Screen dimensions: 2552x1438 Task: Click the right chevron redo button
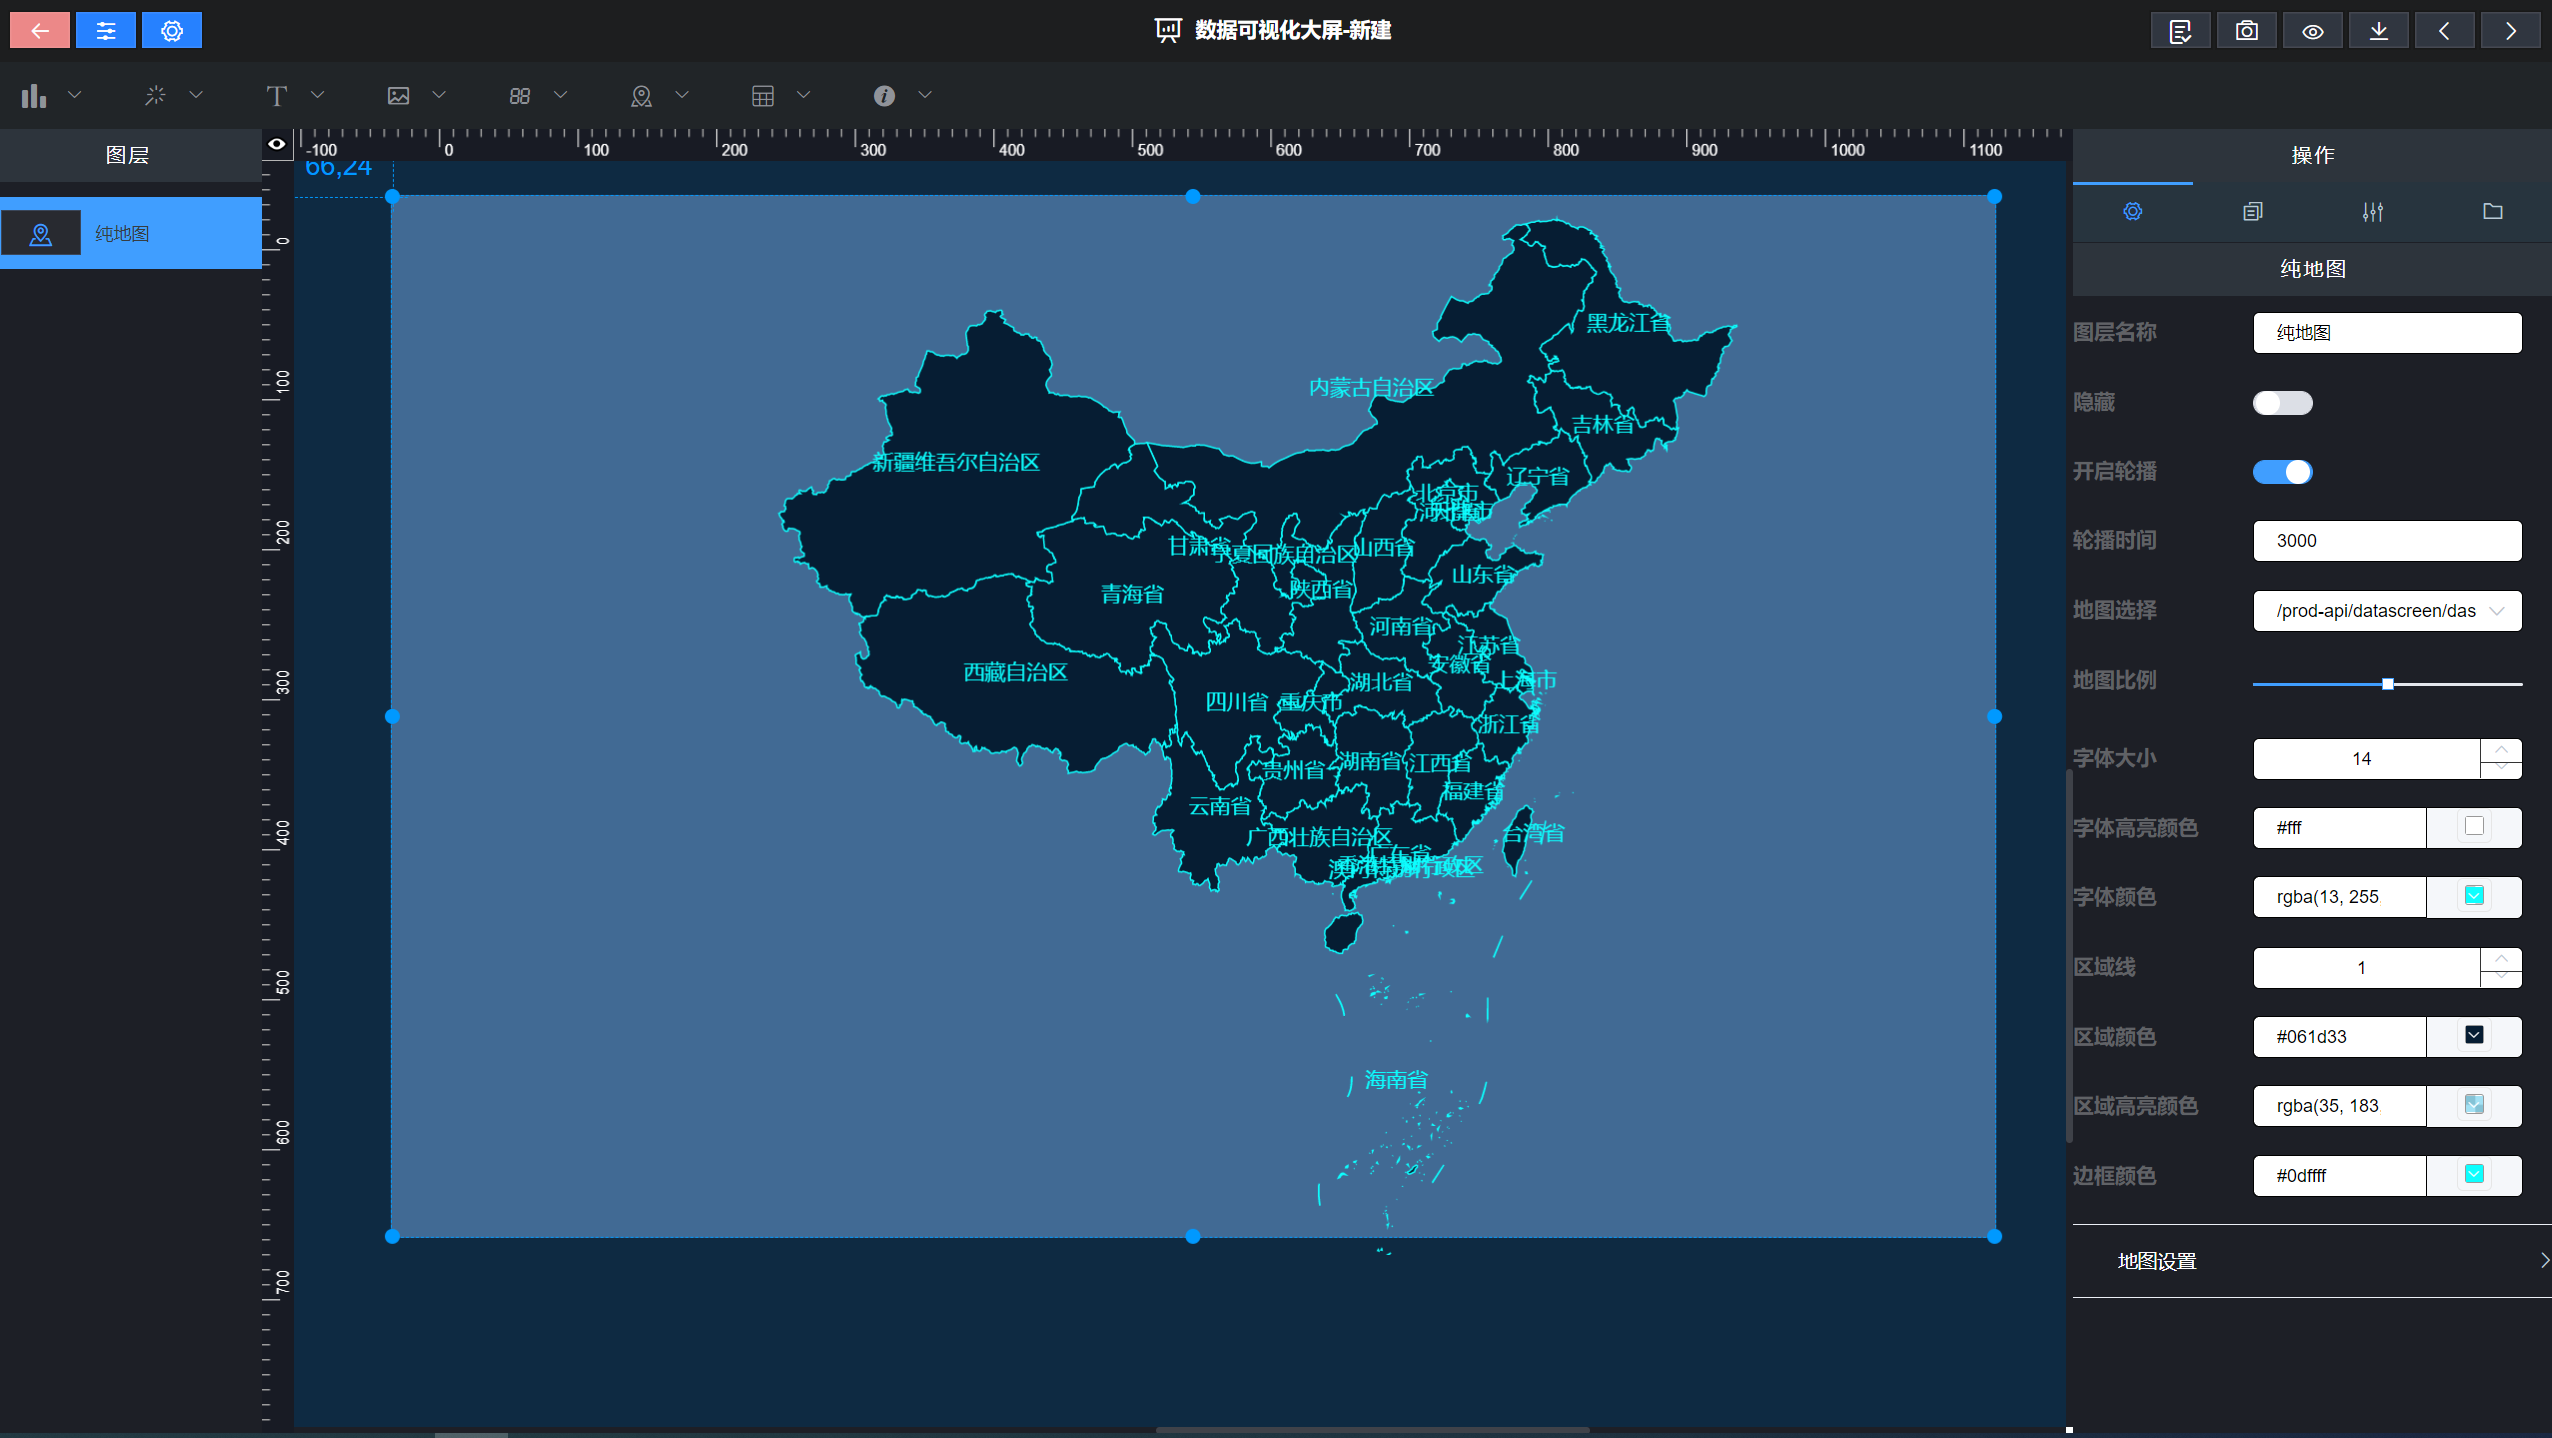coord(2510,31)
